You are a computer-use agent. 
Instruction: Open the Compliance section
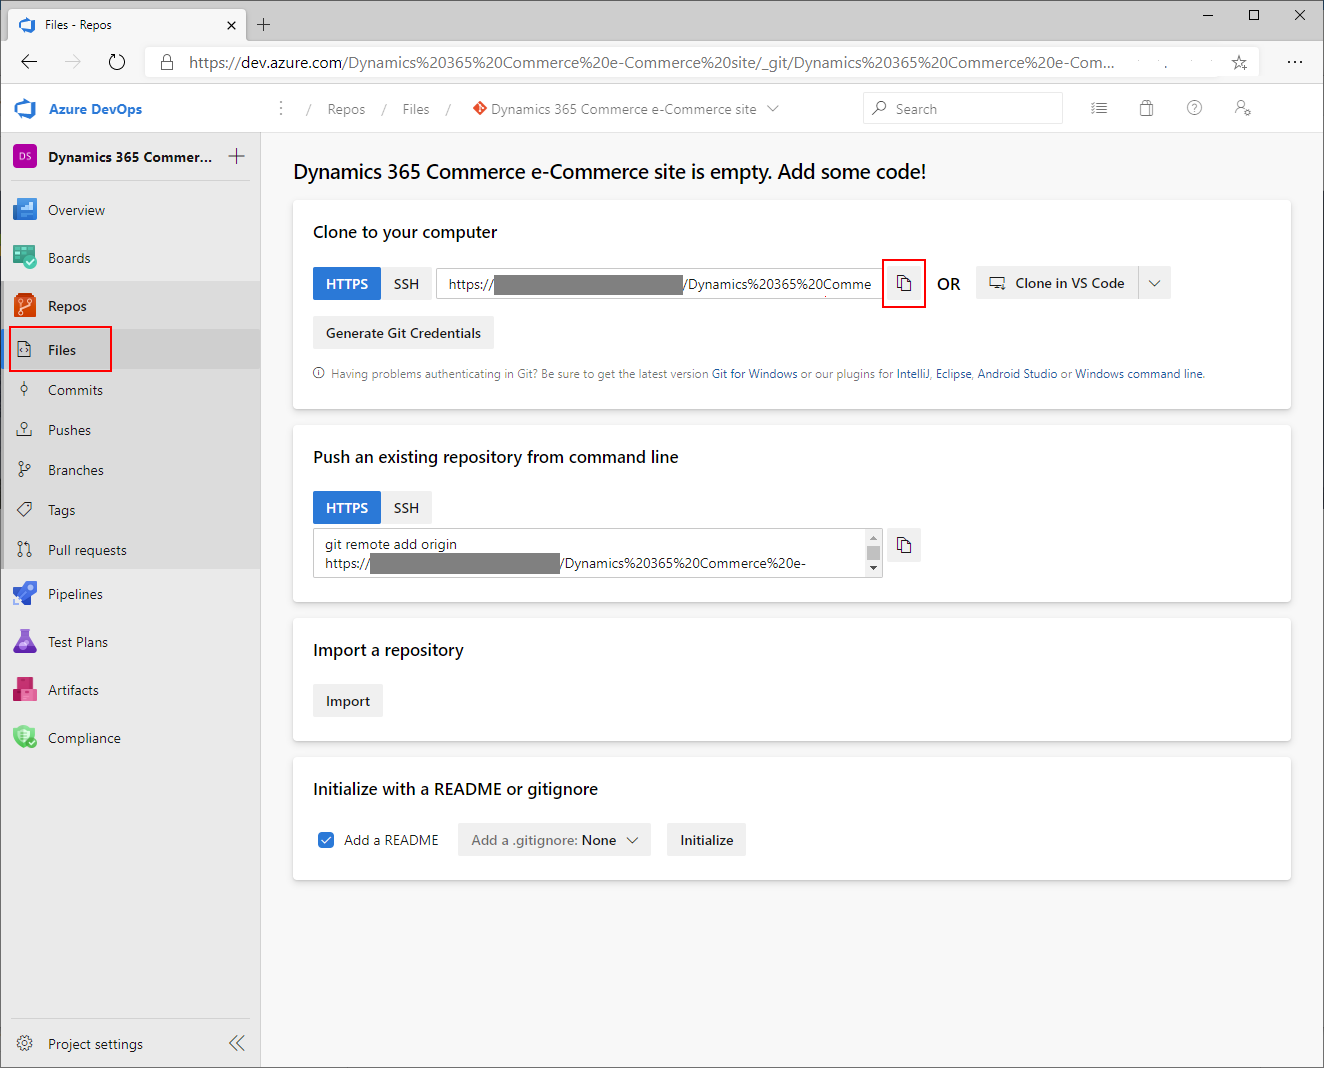pyautogui.click(x=25, y=737)
